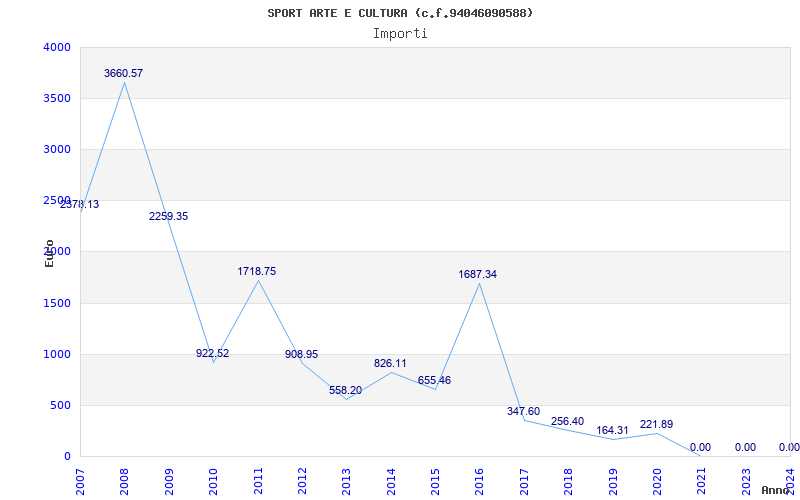This screenshot has height=500, width=800.
Task: Click the 2015 x-axis year label
Action: [x=435, y=481]
